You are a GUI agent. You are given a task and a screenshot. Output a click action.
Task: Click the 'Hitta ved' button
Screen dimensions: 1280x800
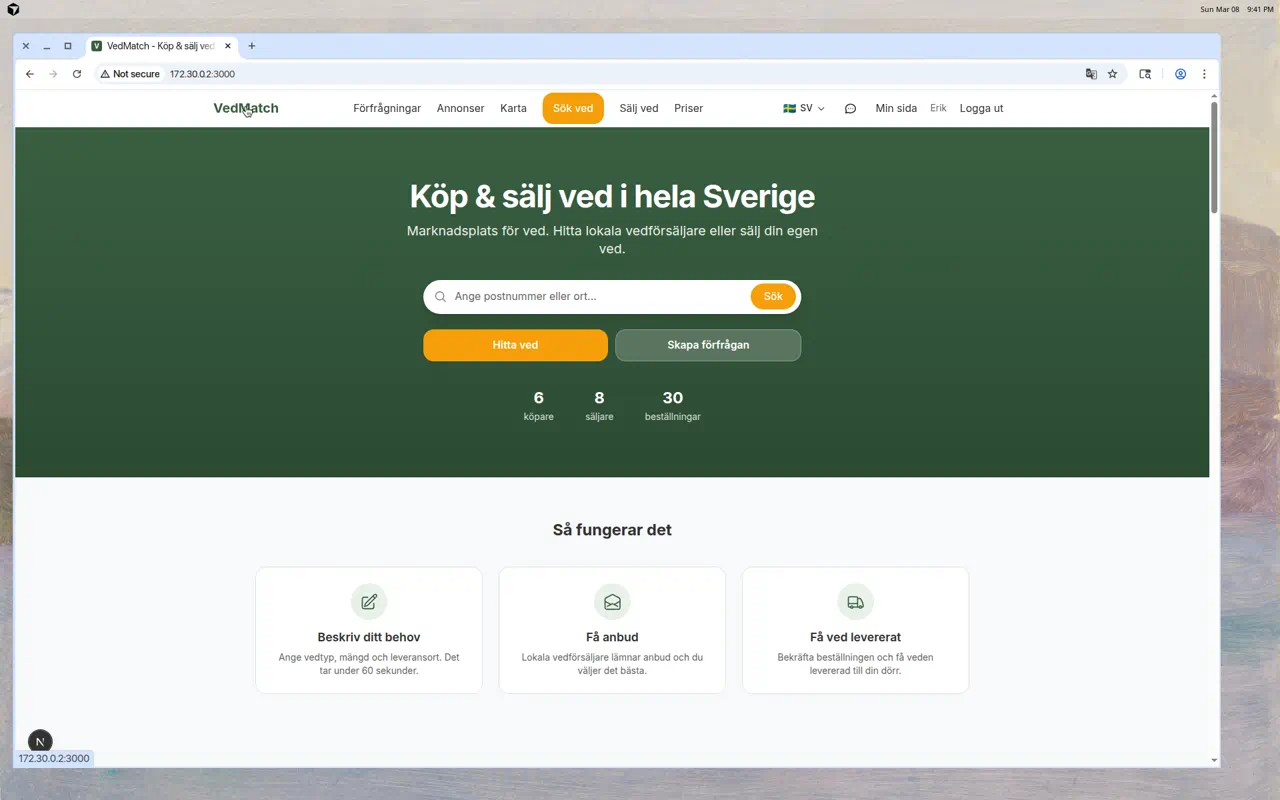coord(514,344)
